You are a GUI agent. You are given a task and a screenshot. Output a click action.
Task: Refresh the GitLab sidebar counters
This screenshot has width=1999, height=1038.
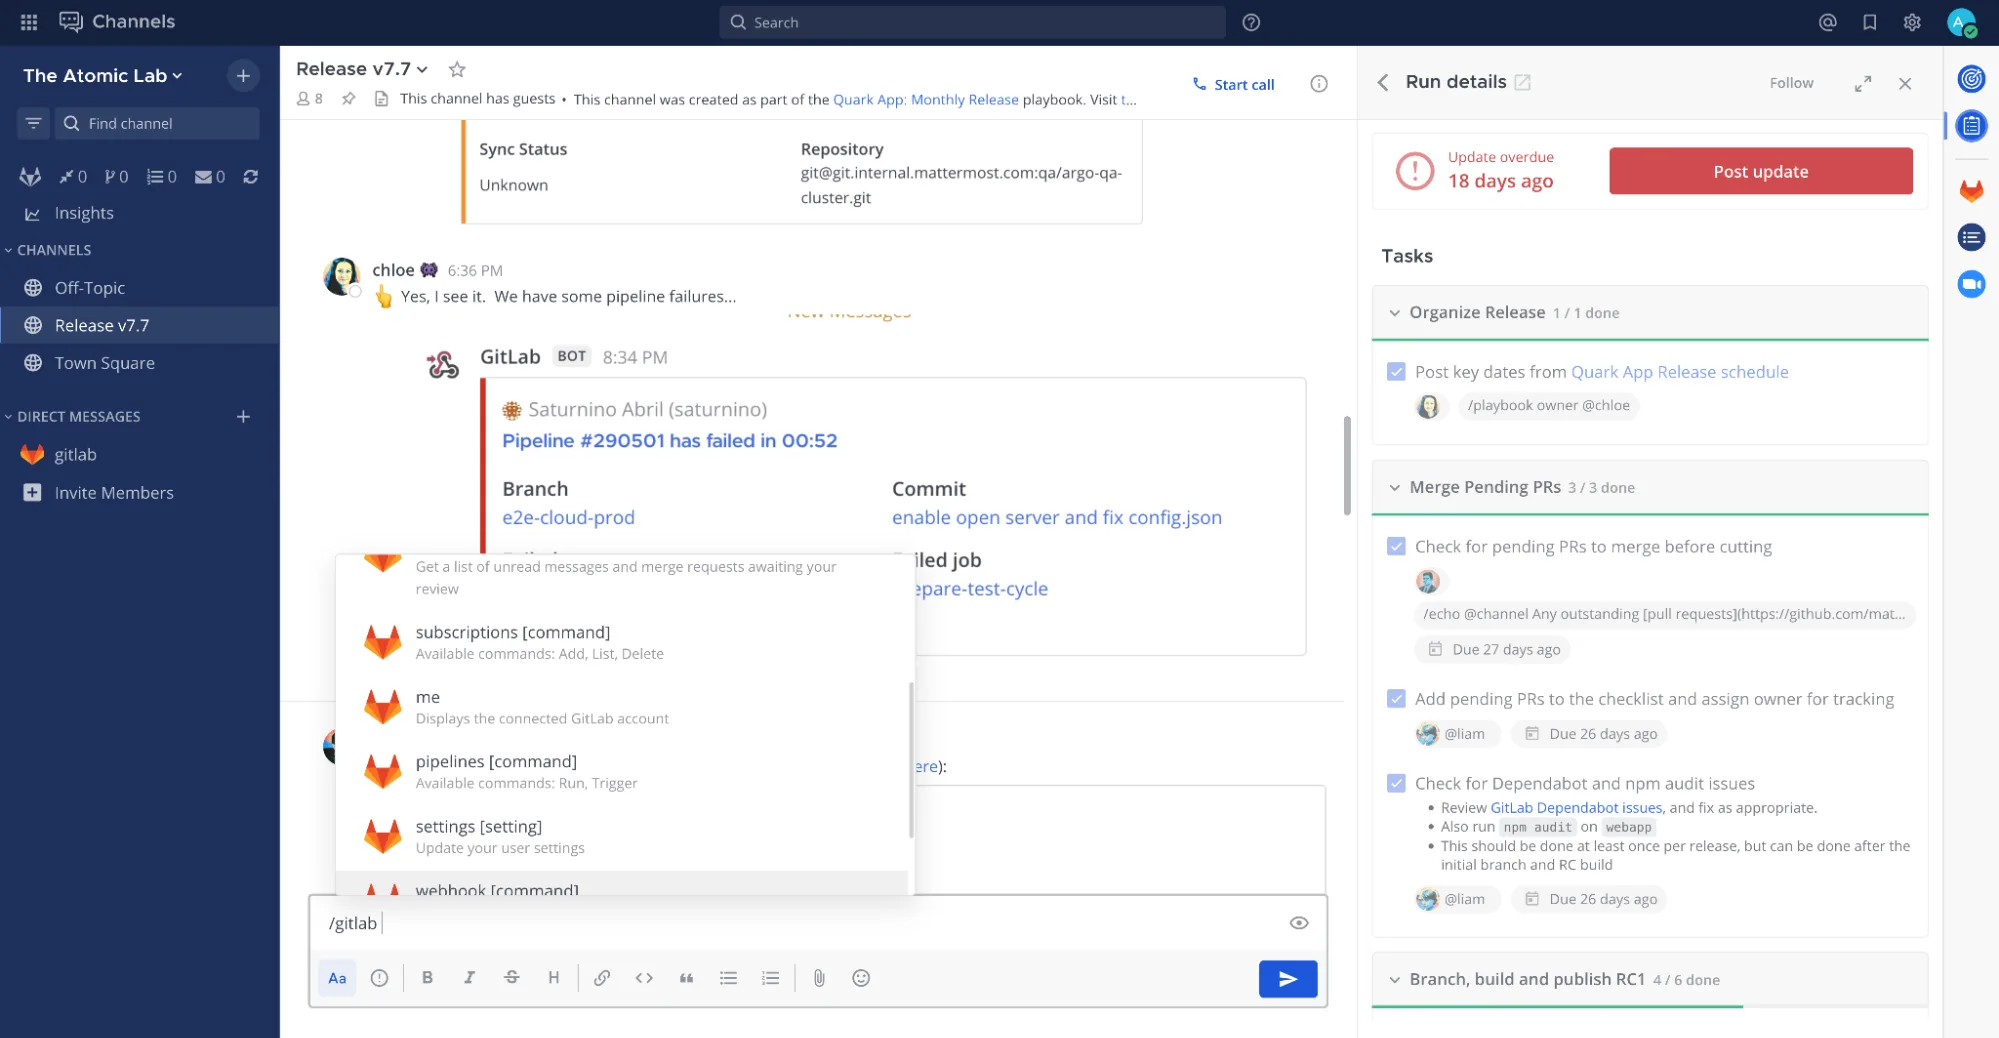[251, 177]
